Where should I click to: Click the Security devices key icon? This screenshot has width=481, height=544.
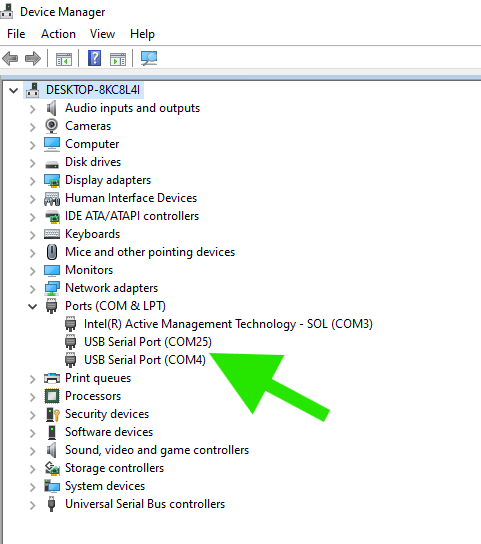click(52, 414)
